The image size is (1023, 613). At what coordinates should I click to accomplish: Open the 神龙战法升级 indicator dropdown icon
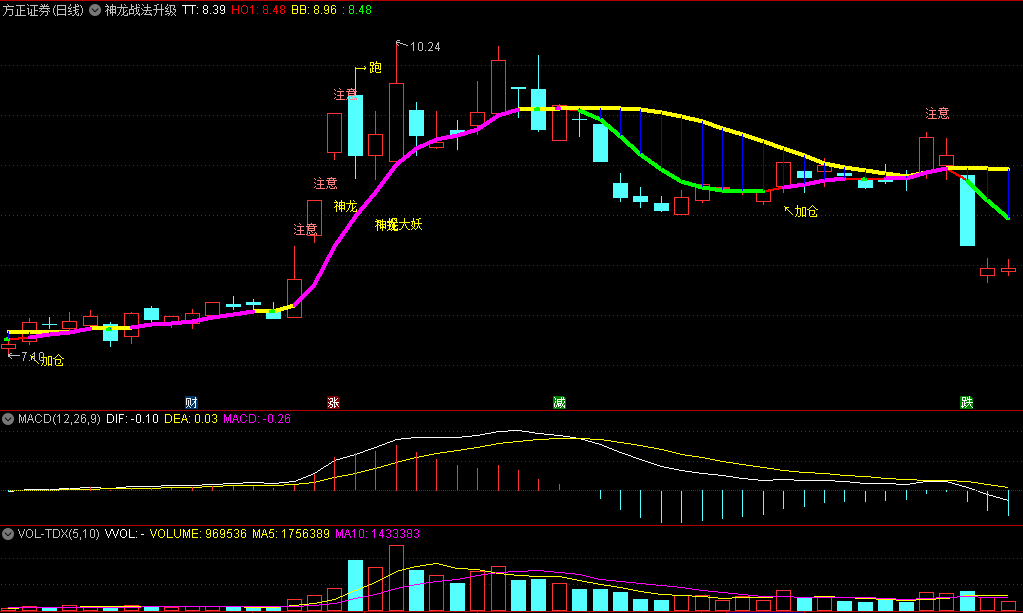click(x=95, y=10)
